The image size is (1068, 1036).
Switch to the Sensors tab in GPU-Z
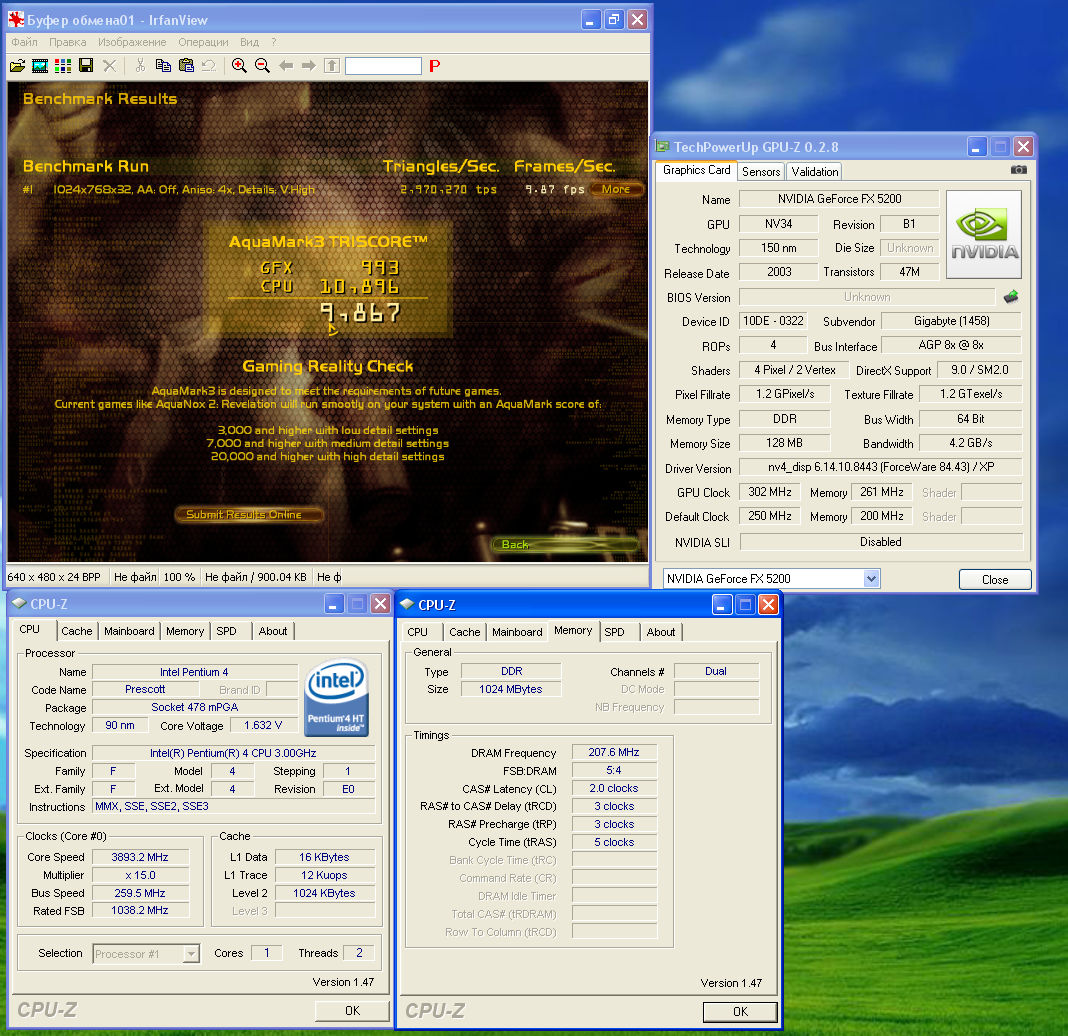[761, 172]
